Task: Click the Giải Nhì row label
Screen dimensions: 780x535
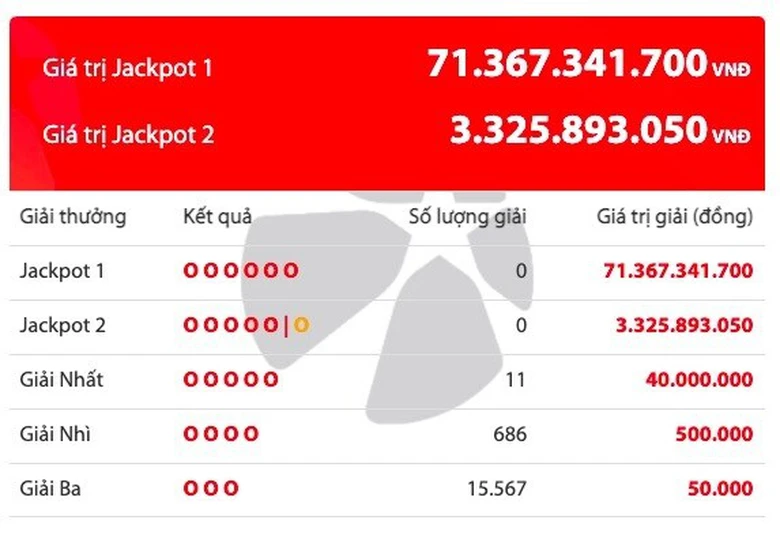Action: [54, 434]
